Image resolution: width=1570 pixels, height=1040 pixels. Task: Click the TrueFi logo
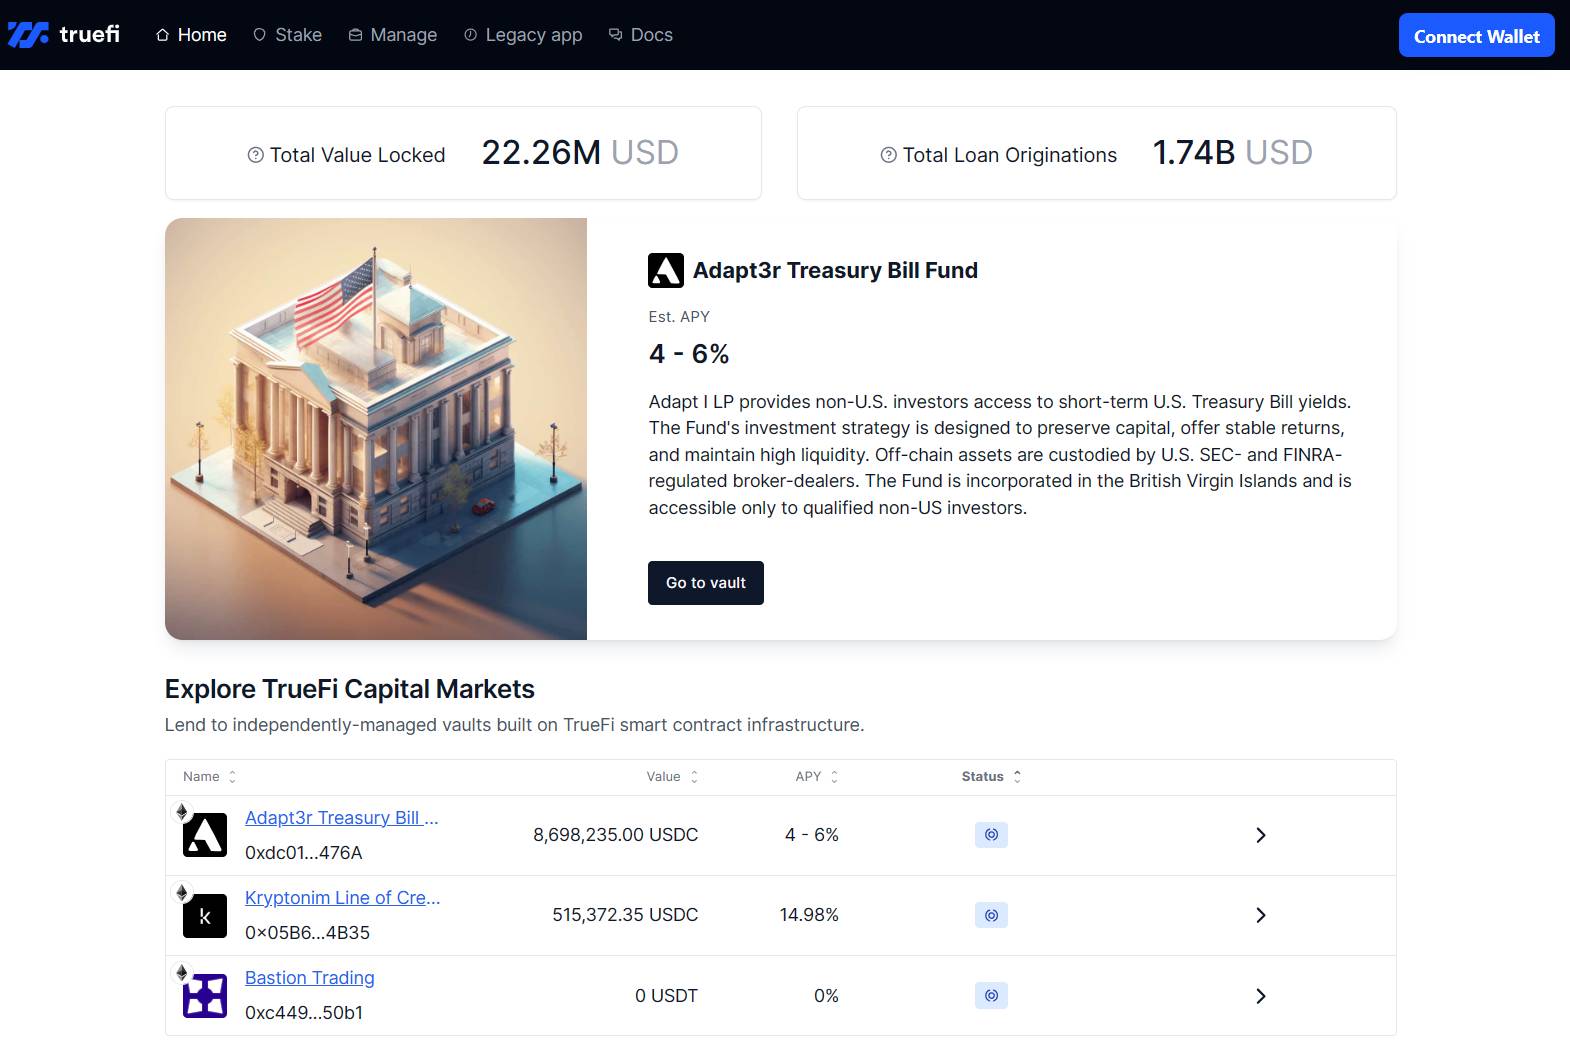pyautogui.click(x=64, y=35)
